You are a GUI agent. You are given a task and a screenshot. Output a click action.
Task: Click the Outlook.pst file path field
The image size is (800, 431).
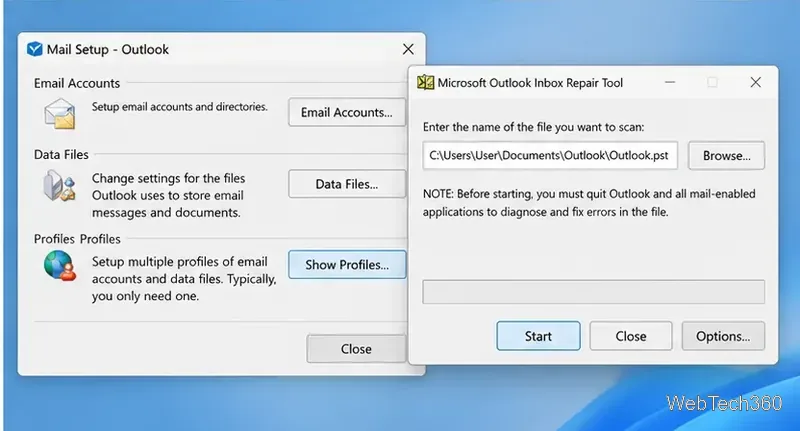(x=550, y=156)
